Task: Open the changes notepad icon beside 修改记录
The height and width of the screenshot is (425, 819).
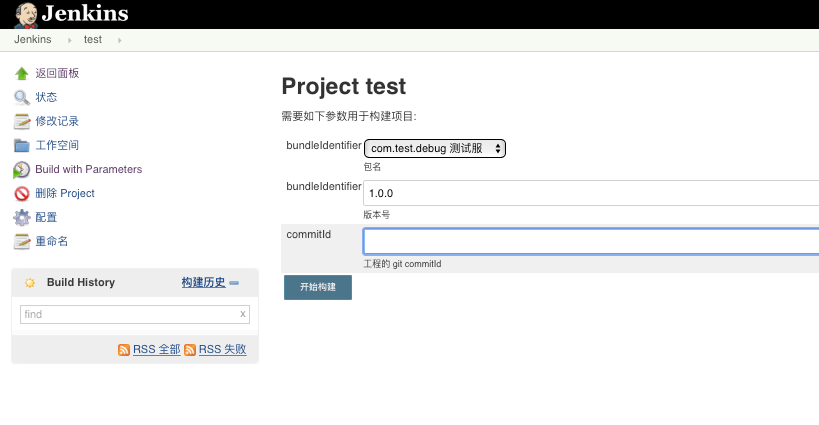Action: pos(21,121)
